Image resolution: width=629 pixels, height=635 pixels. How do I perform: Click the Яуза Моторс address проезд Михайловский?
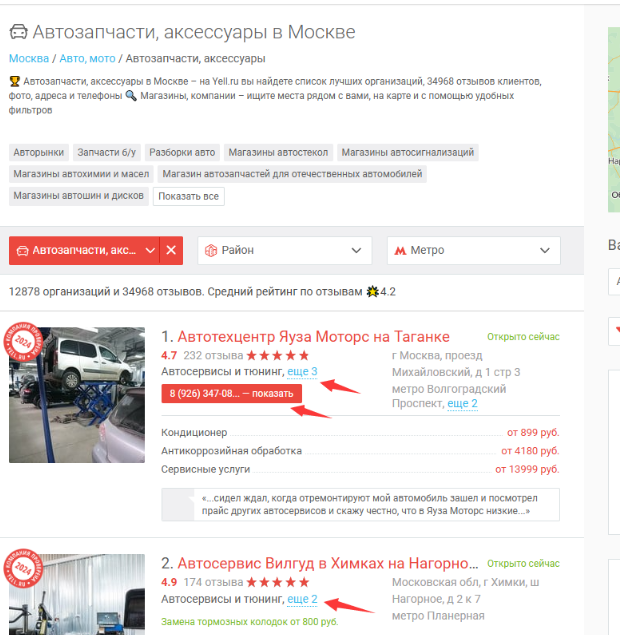click(x=456, y=364)
